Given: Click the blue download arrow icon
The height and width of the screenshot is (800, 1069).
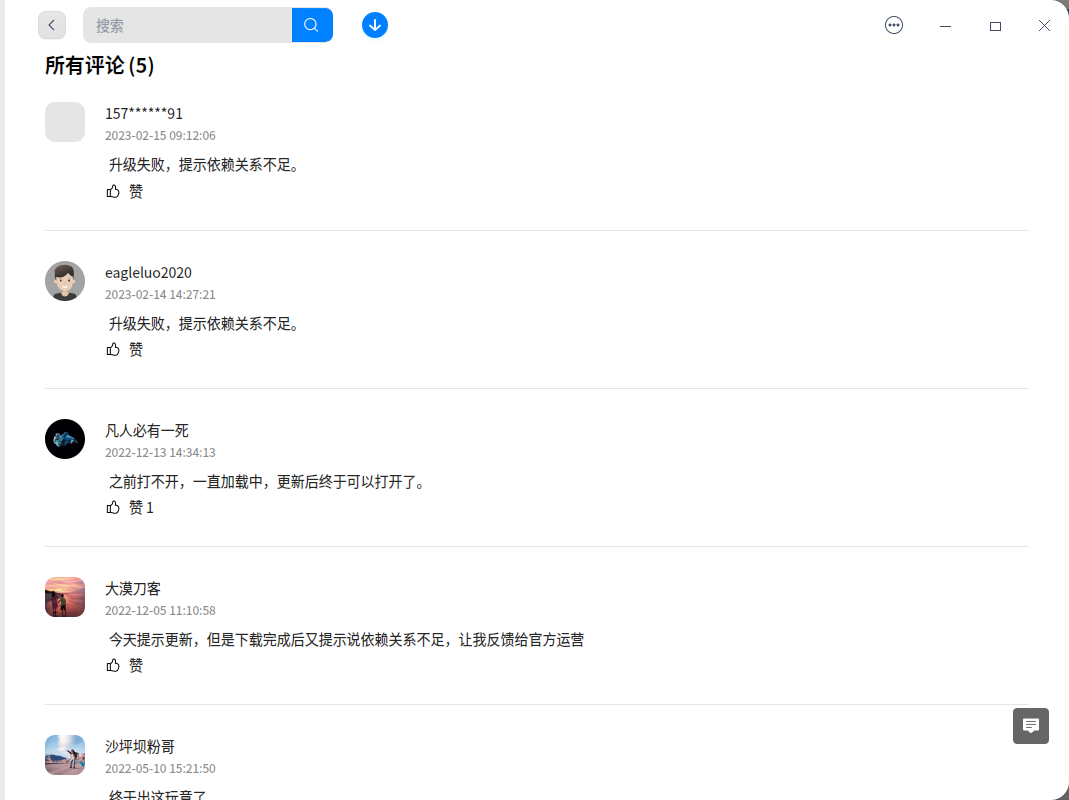Looking at the screenshot, I should pos(374,24).
